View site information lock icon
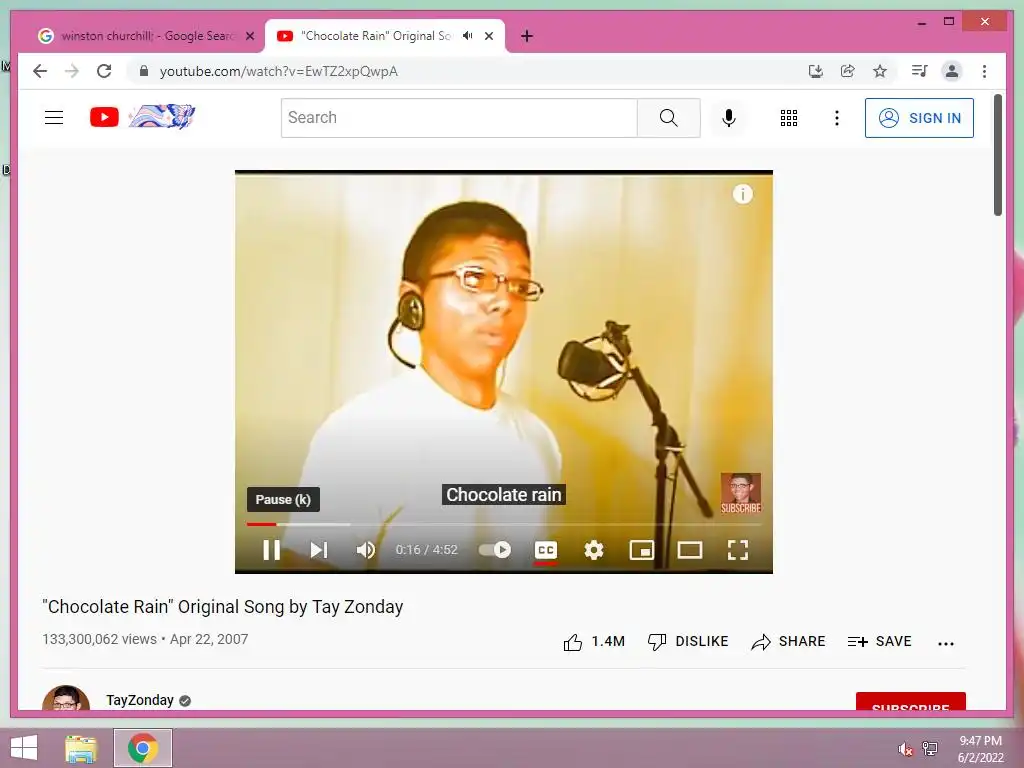1024x768 pixels. point(144,71)
